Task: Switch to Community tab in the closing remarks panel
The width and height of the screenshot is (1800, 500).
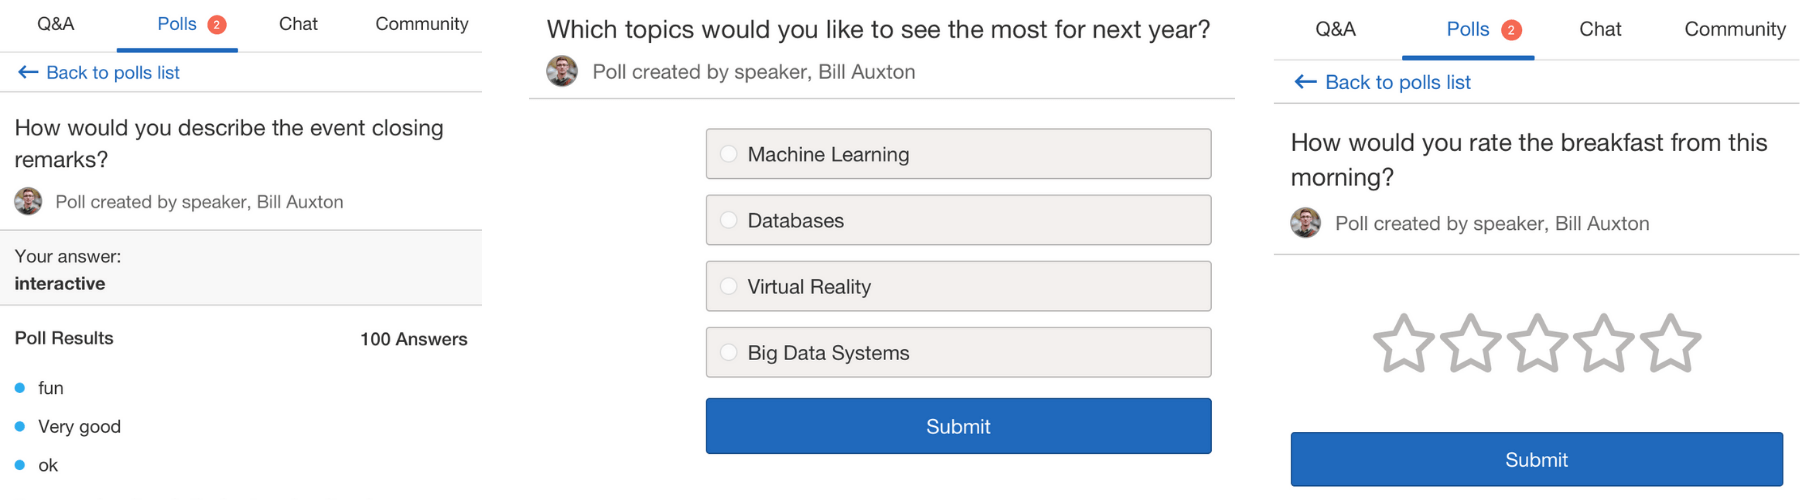Action: click(421, 24)
